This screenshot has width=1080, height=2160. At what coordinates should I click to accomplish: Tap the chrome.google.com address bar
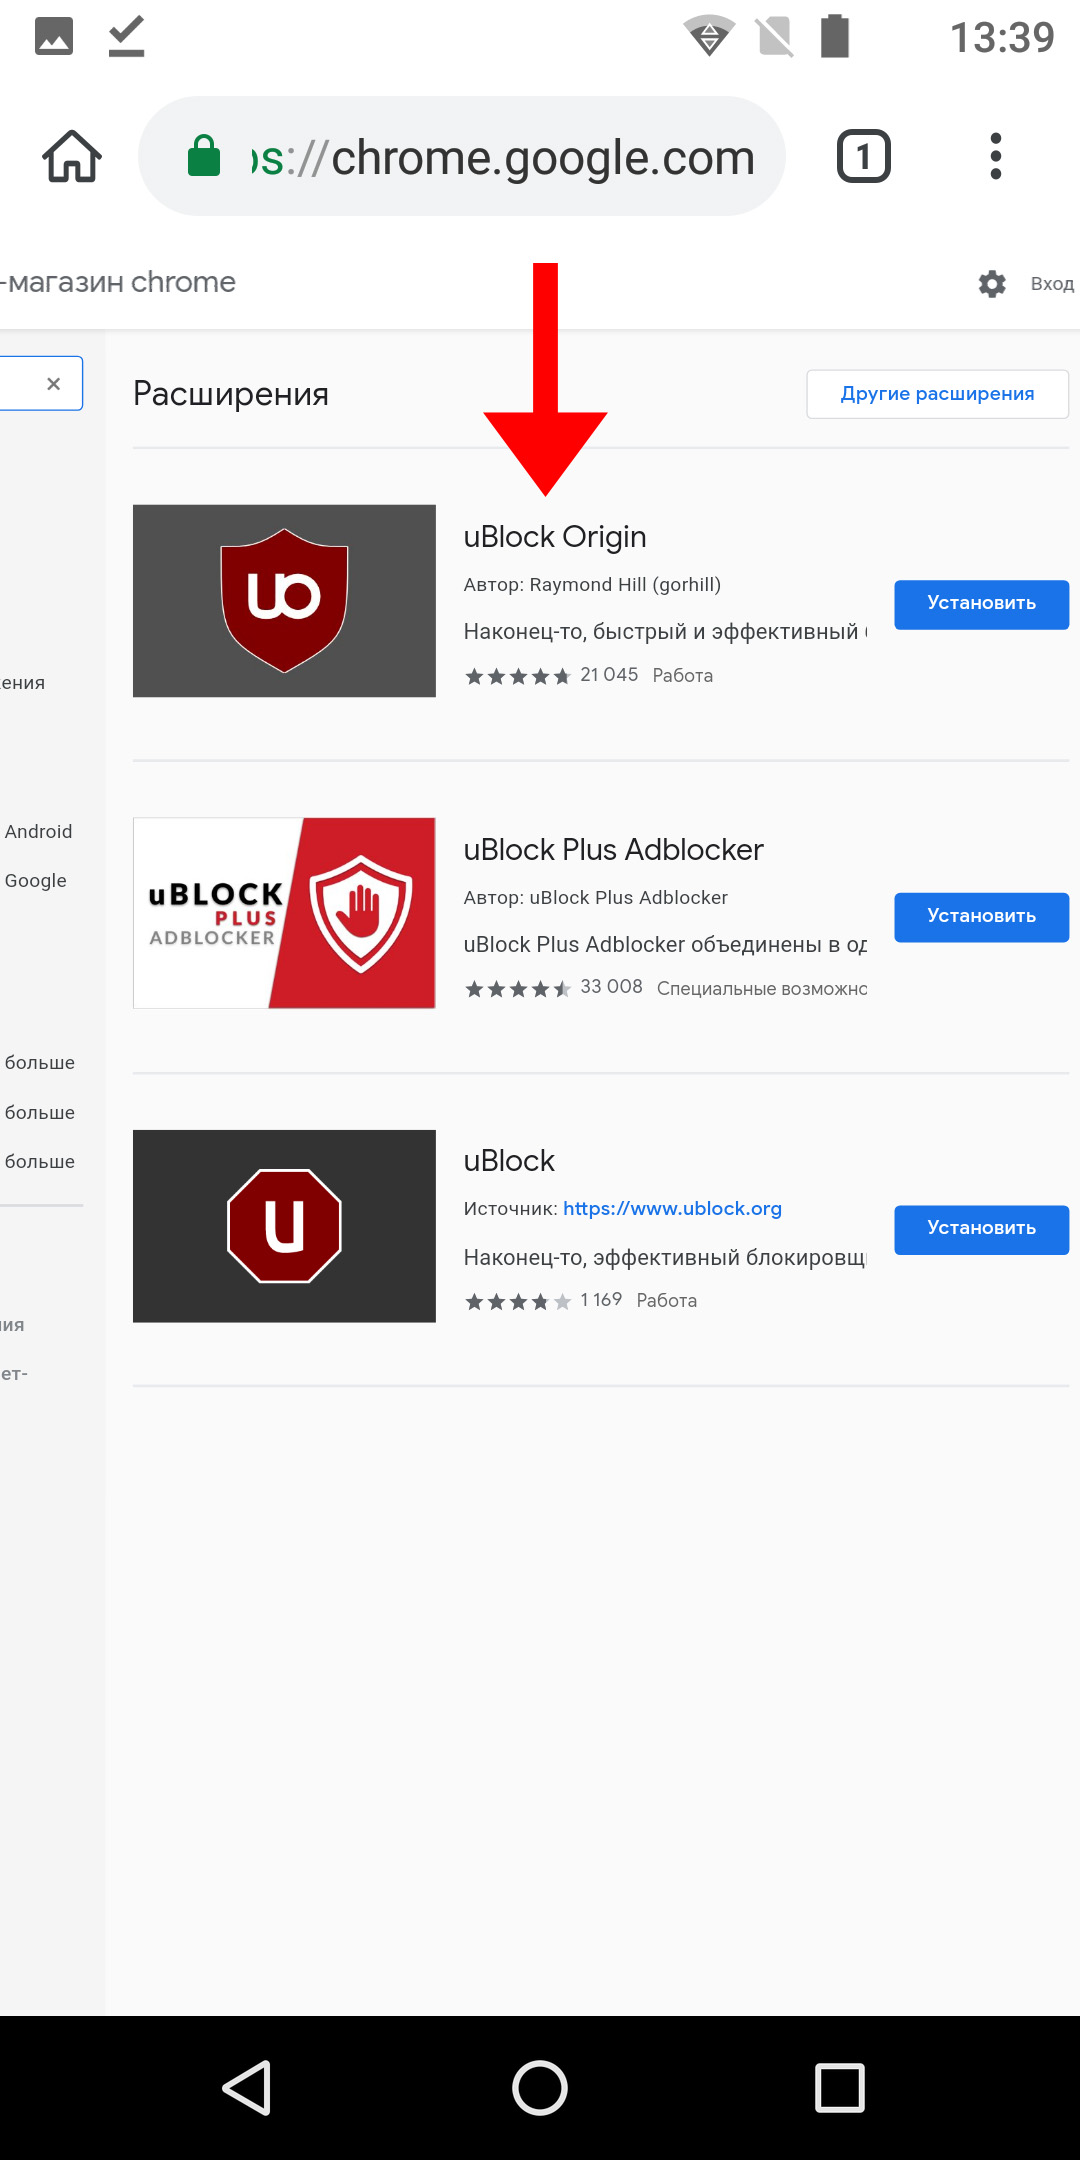[462, 156]
